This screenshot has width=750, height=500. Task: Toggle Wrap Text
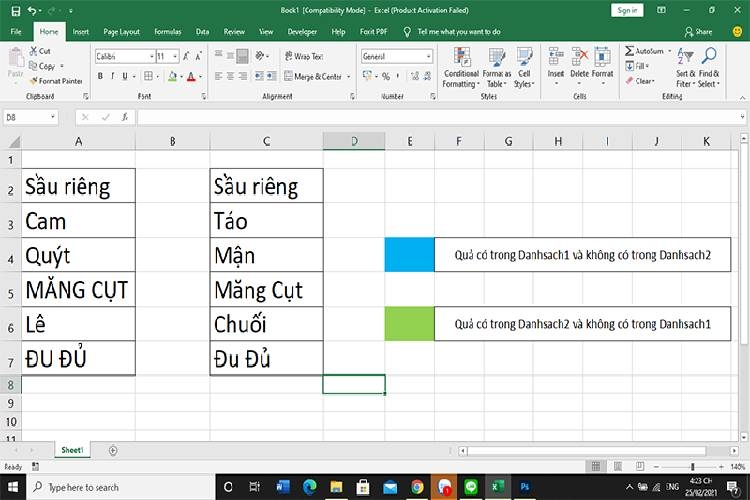(304, 56)
